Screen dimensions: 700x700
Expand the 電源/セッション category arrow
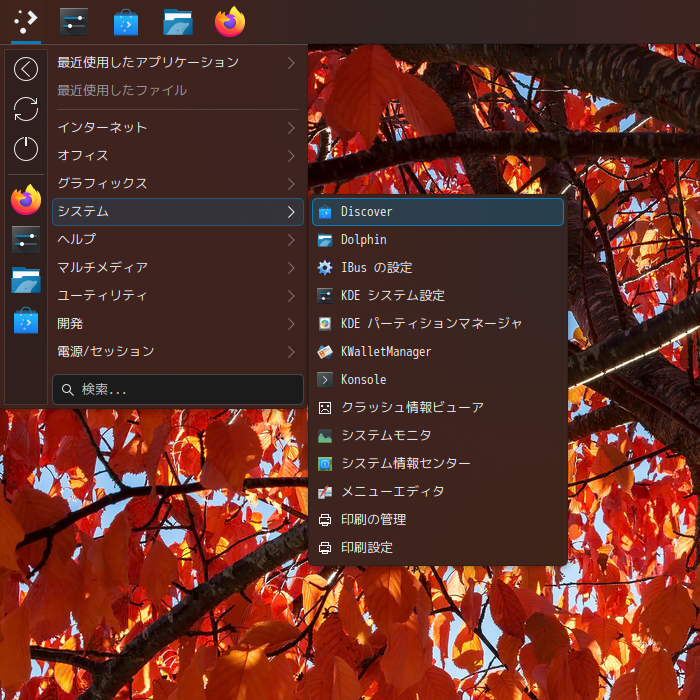point(291,352)
